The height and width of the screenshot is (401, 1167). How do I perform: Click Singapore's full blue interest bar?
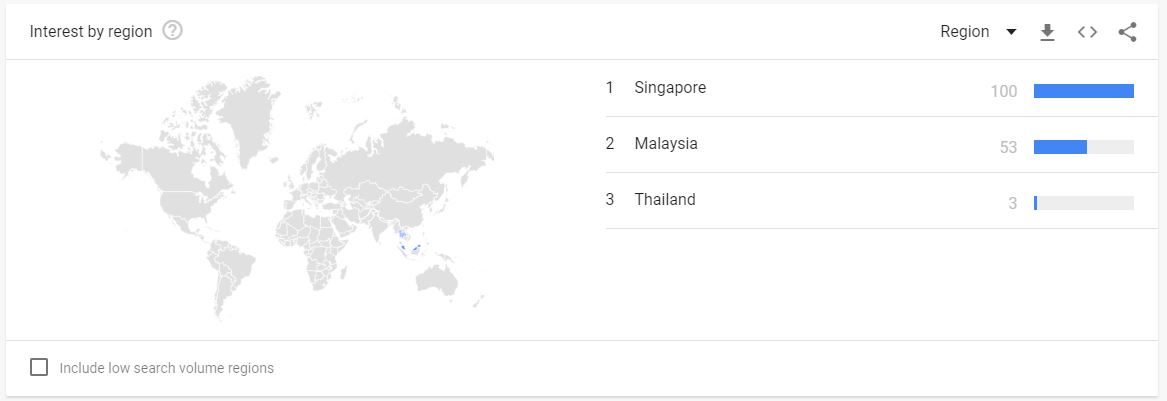(1083, 91)
